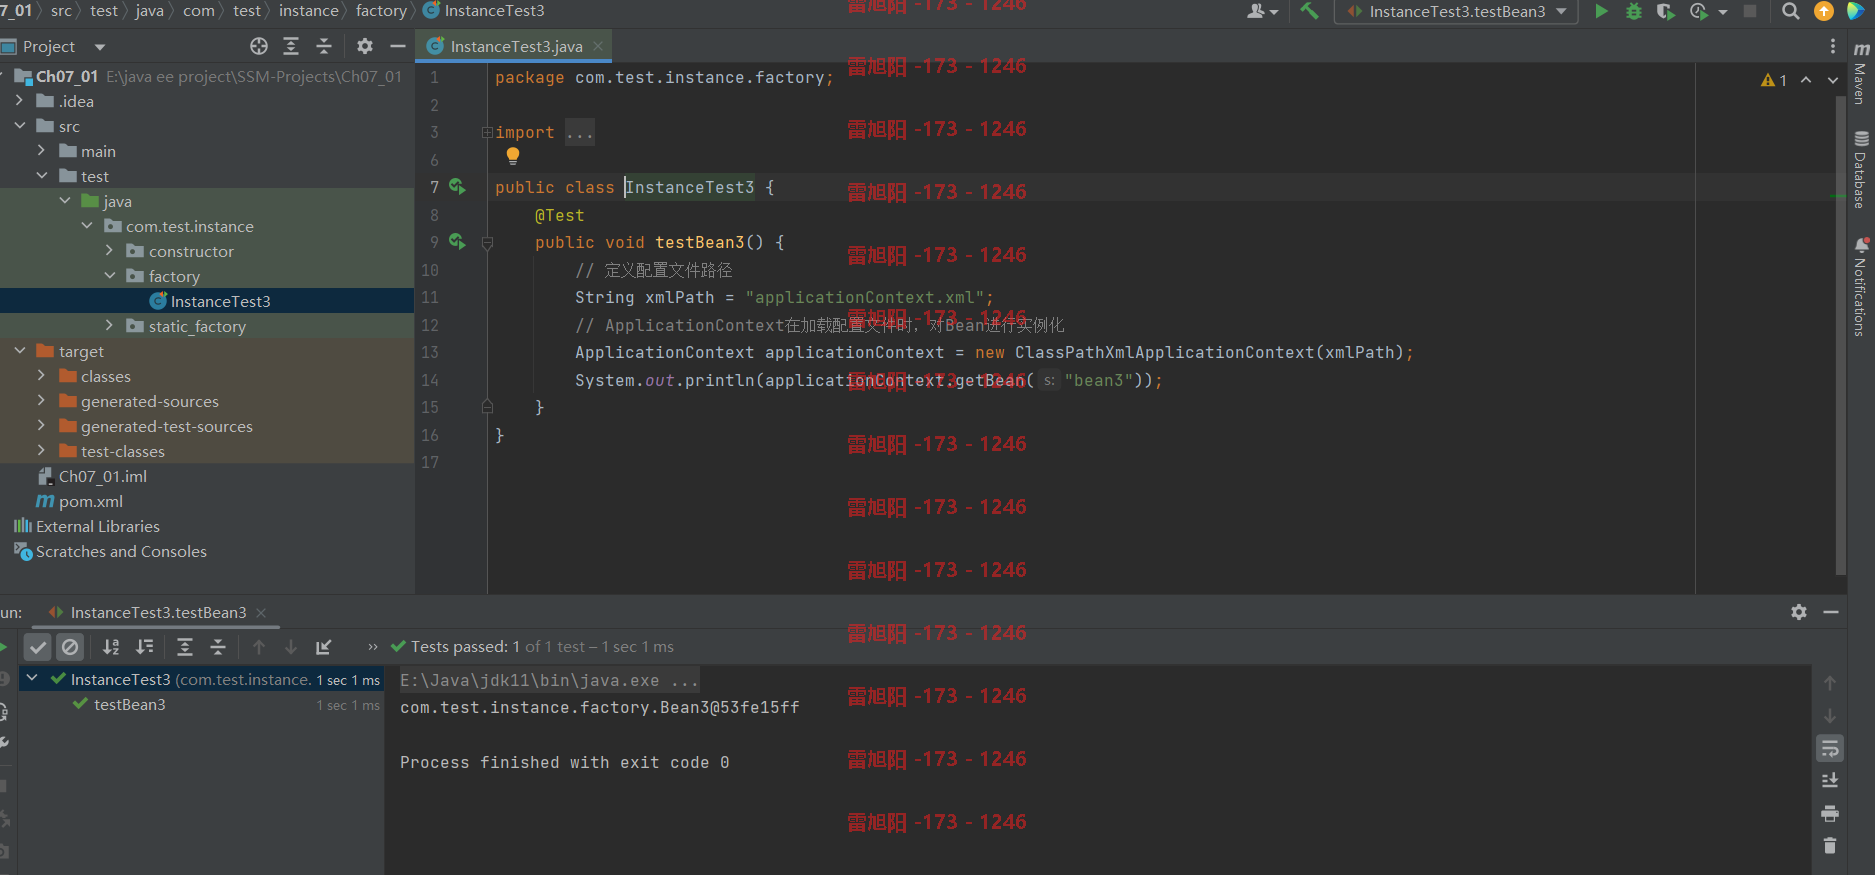Select testBean3 test result

point(130,705)
